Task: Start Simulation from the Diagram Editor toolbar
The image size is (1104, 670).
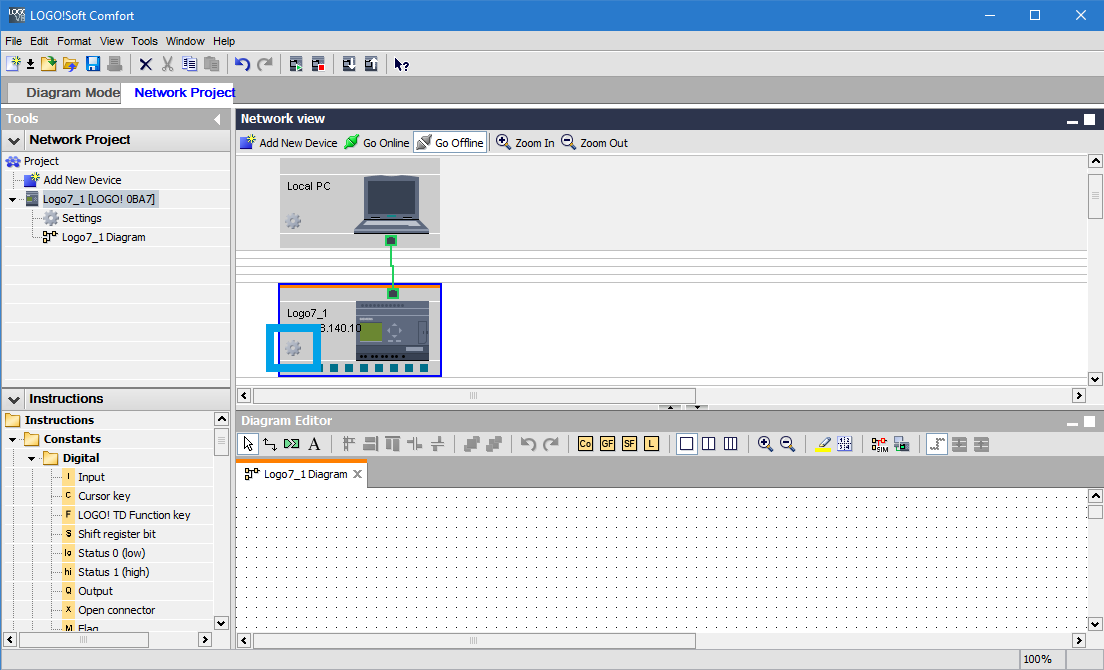Action: click(879, 444)
